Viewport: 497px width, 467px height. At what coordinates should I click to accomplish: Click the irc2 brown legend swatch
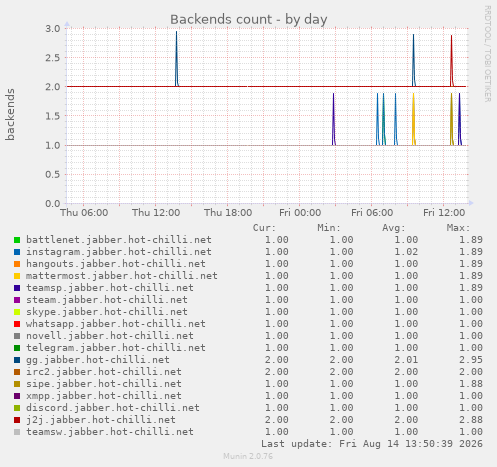point(17,372)
